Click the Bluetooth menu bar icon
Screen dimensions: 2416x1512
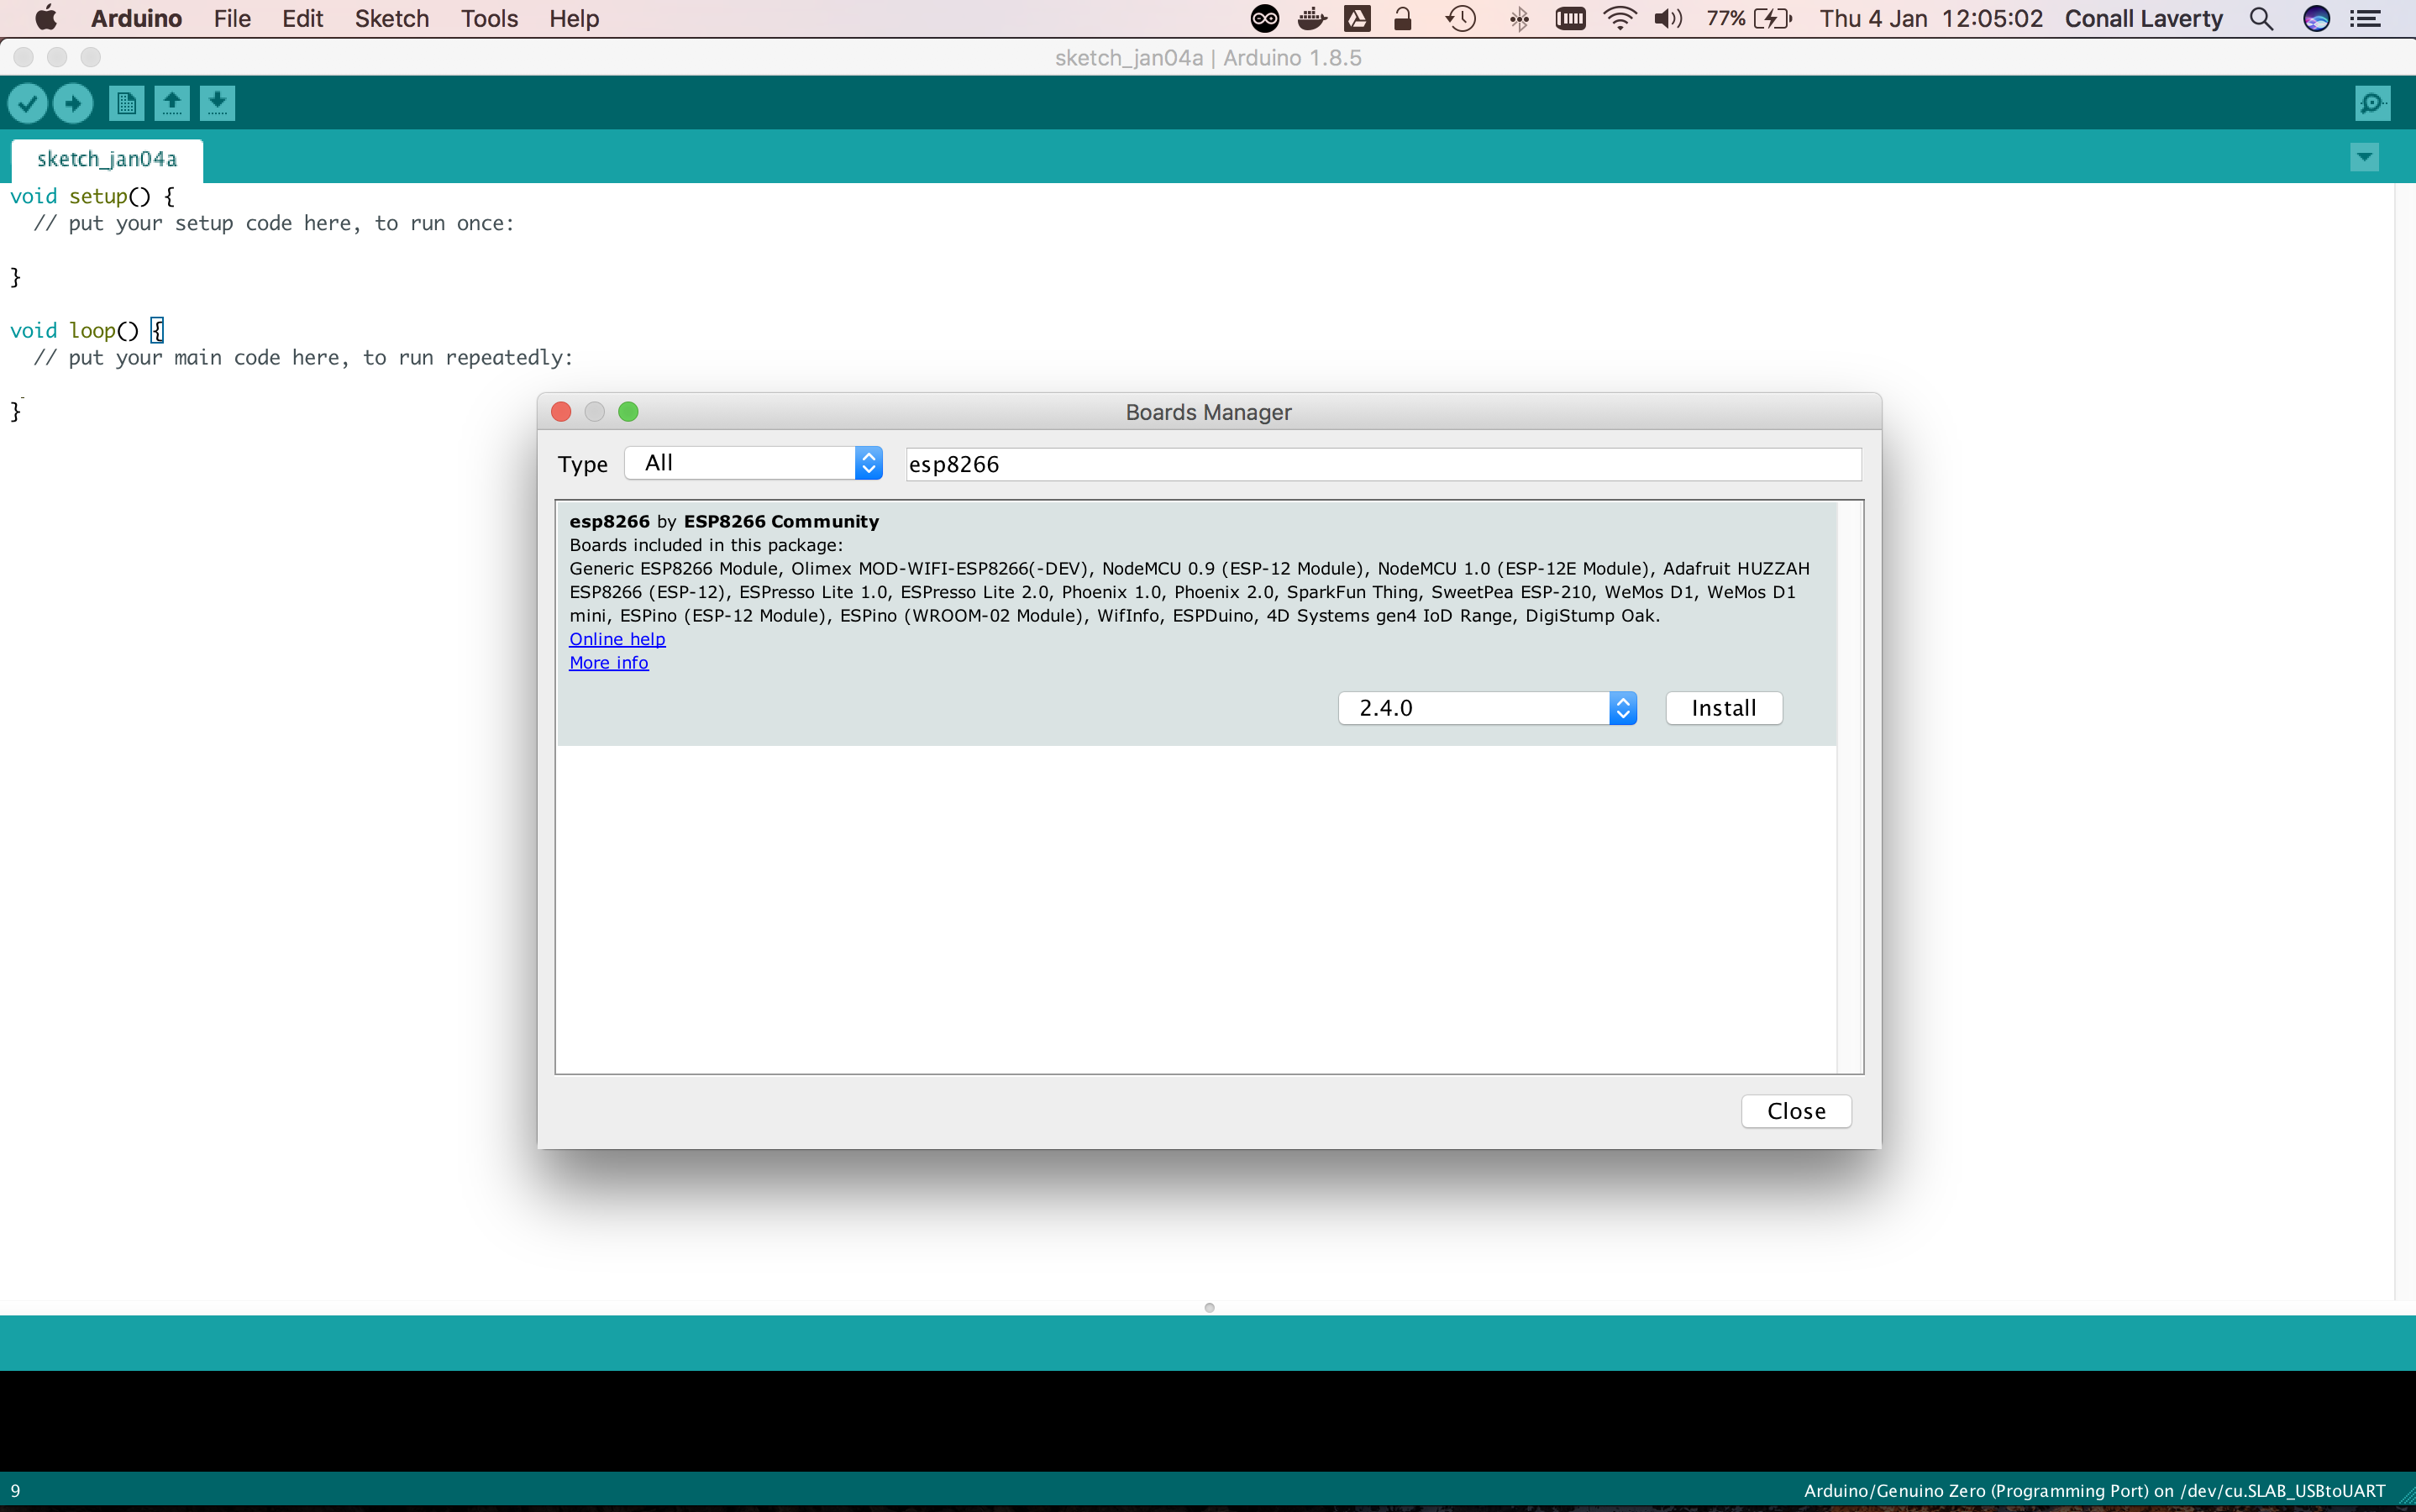[1519, 19]
